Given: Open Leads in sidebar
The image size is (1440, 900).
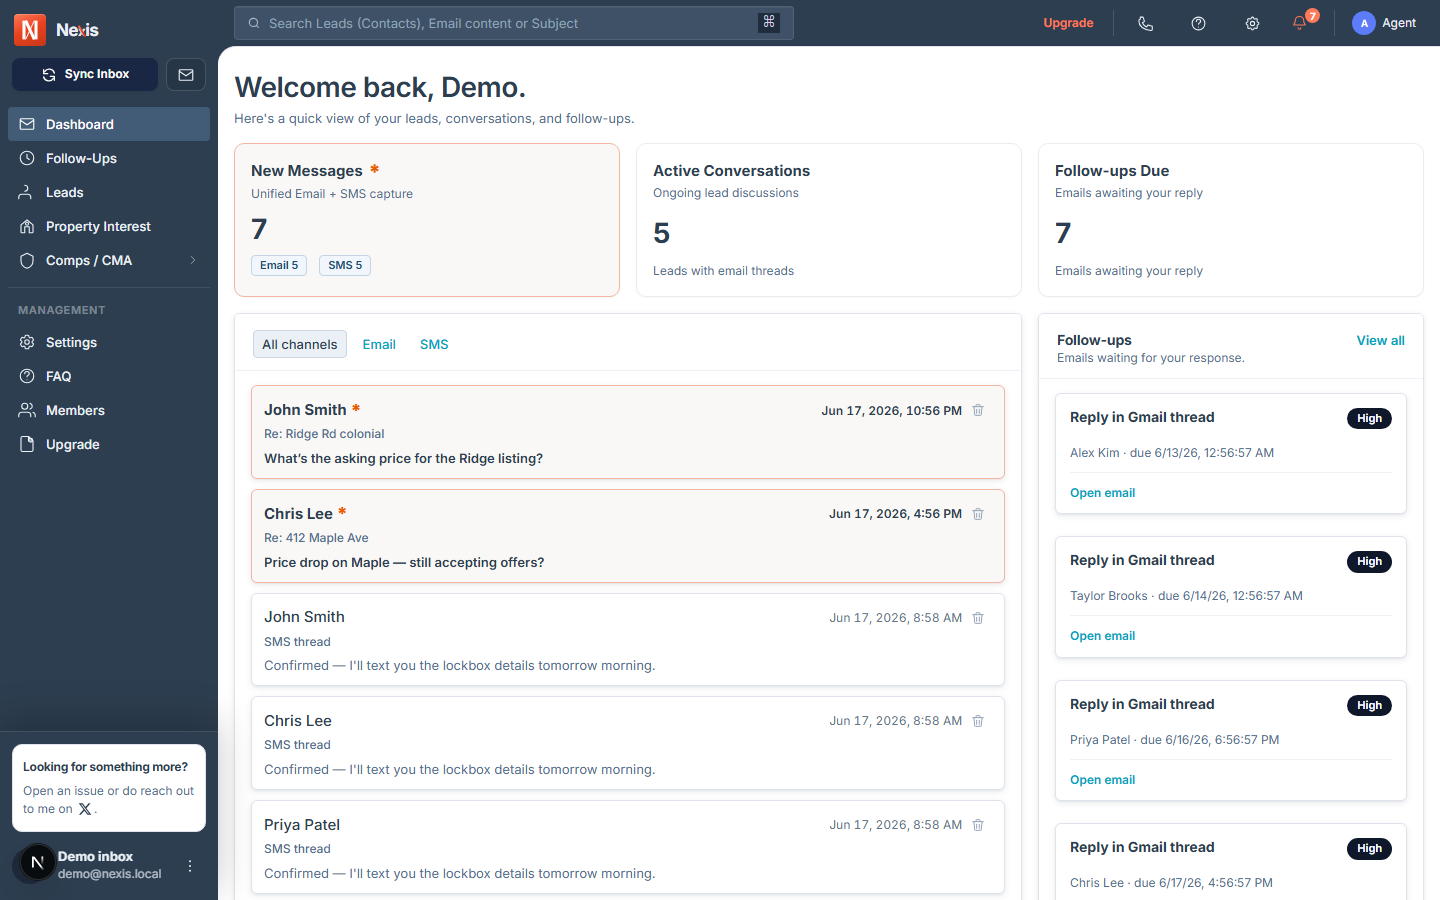Looking at the screenshot, I should (x=109, y=192).
